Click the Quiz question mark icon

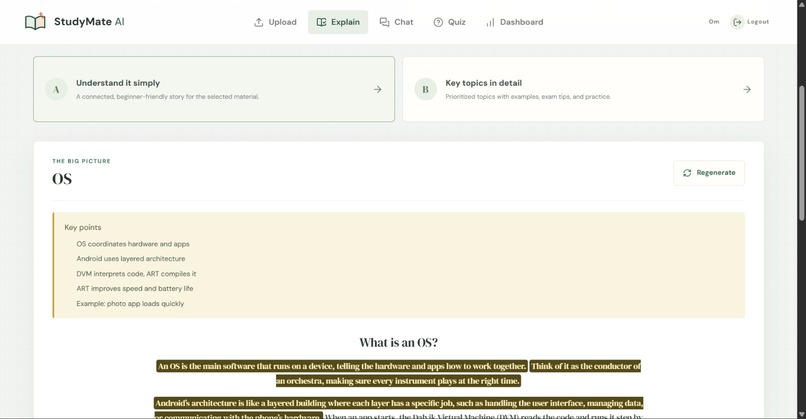(438, 22)
